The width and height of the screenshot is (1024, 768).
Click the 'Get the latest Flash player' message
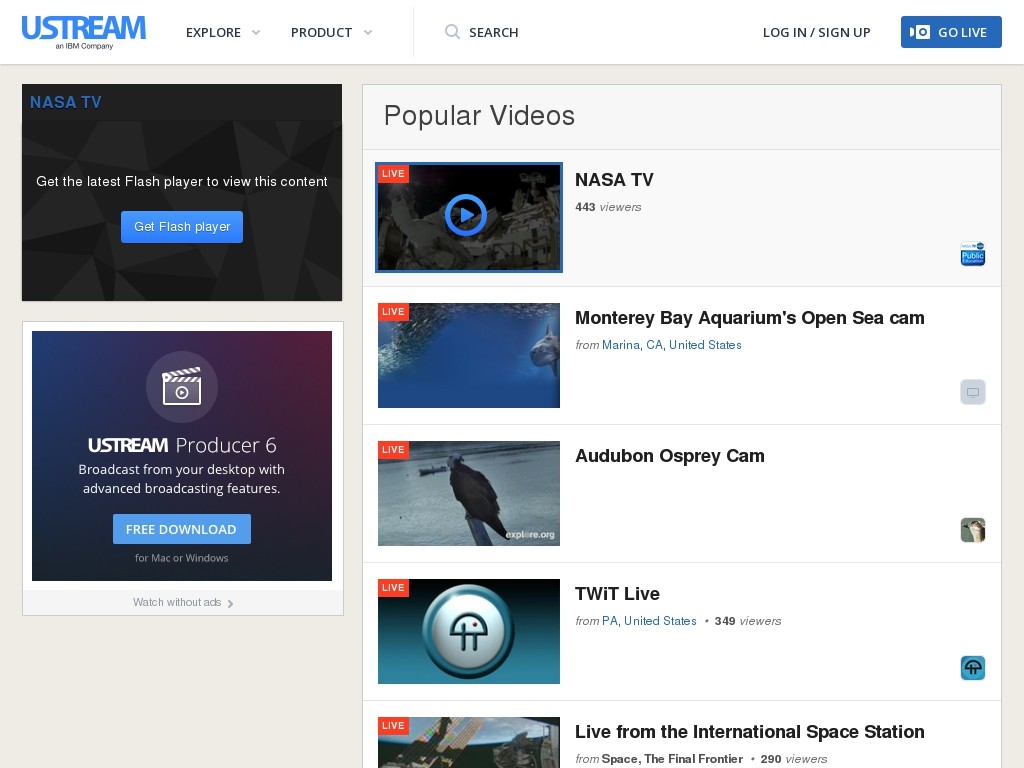[182, 182]
